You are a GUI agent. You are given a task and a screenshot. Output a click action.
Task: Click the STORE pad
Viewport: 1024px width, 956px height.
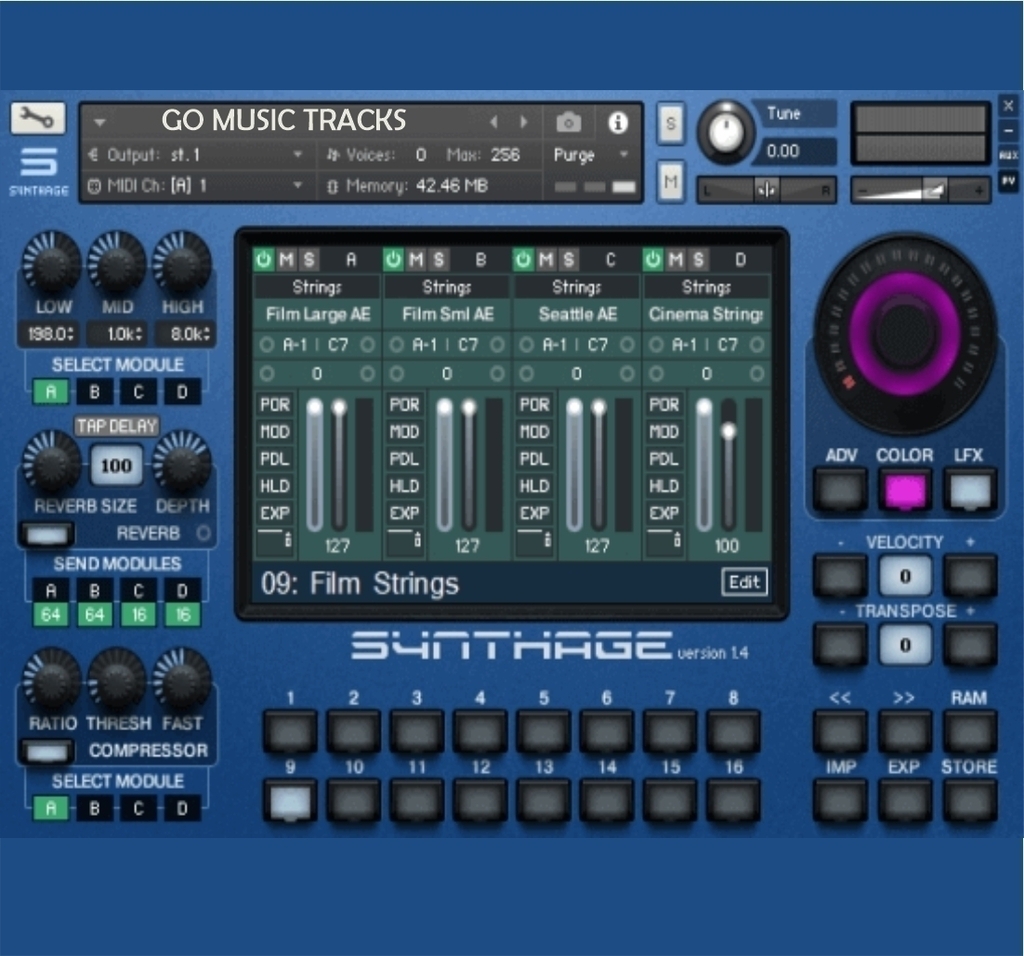[x=970, y=801]
